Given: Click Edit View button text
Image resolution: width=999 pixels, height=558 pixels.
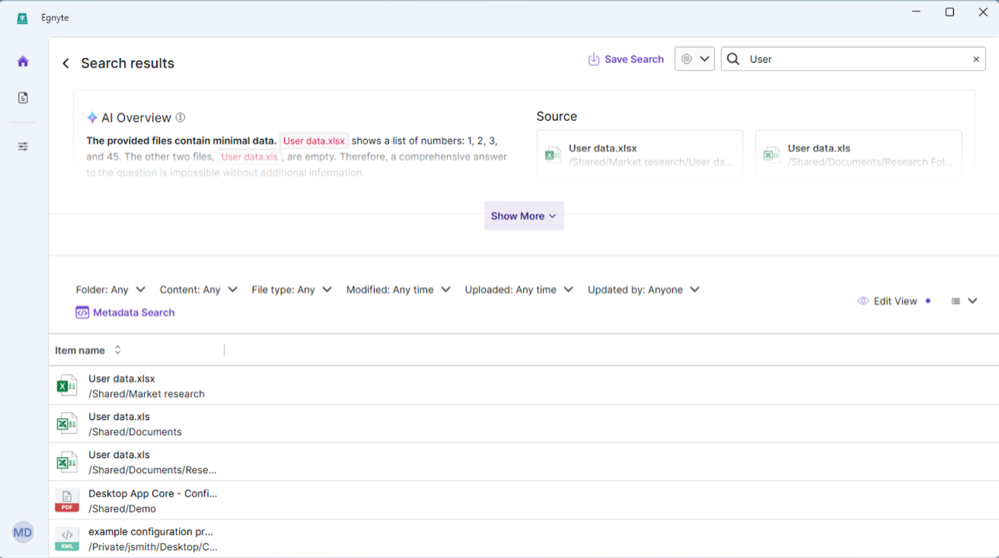Looking at the screenshot, I should point(895,301).
